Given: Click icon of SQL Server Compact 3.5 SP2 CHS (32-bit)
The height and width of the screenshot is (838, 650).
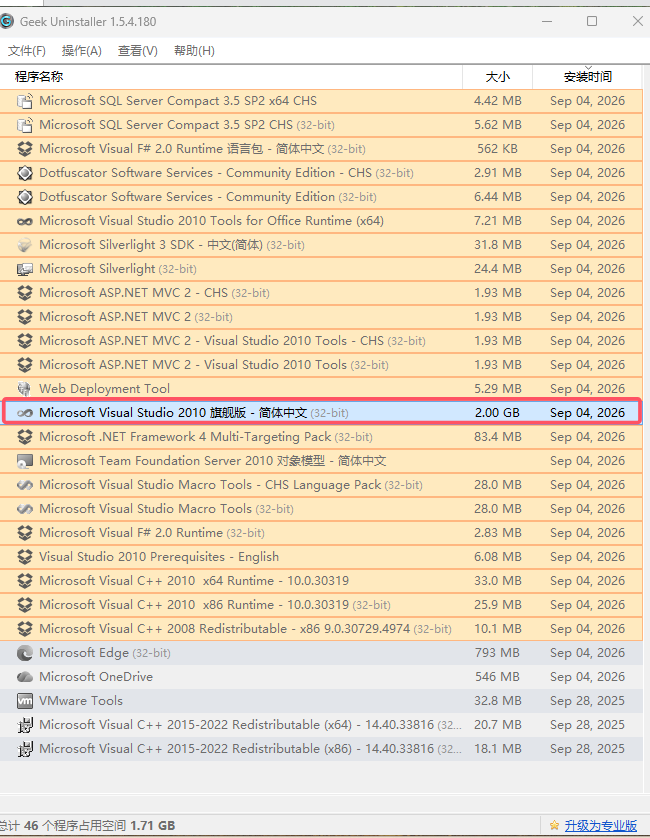Looking at the screenshot, I should point(25,125).
